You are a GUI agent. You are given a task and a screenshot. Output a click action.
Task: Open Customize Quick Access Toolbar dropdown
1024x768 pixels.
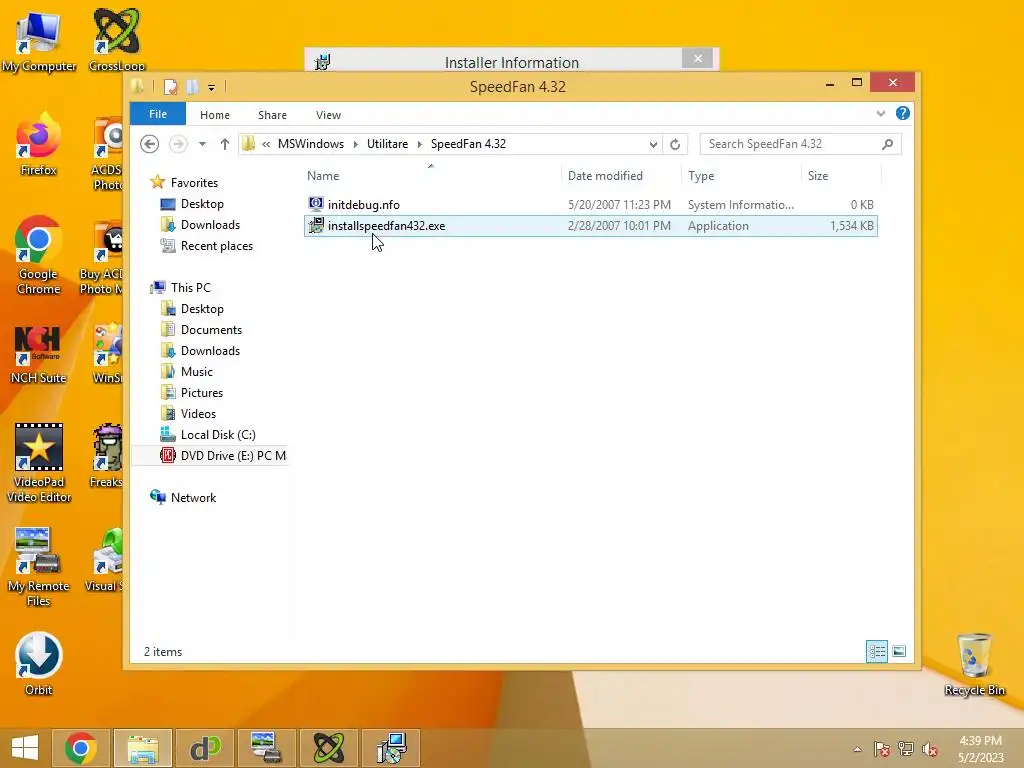coord(211,88)
